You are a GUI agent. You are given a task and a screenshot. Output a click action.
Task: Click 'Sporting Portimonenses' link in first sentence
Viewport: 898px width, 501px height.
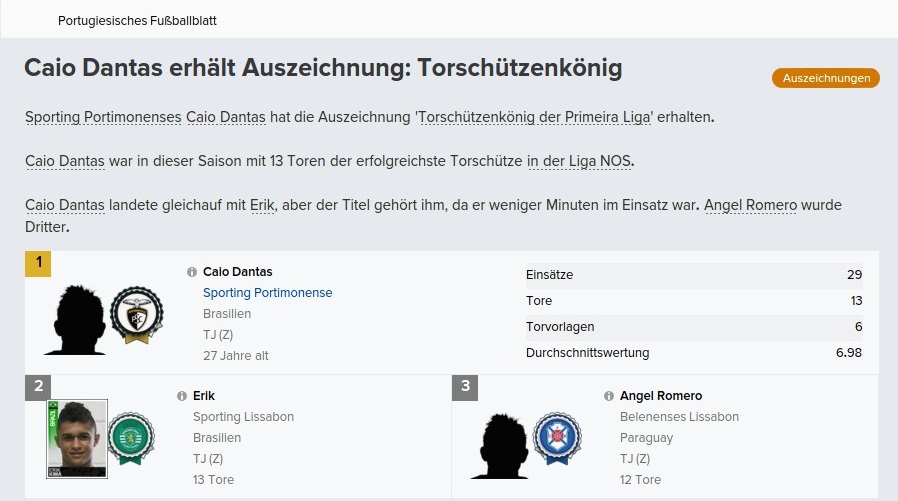tap(103, 117)
